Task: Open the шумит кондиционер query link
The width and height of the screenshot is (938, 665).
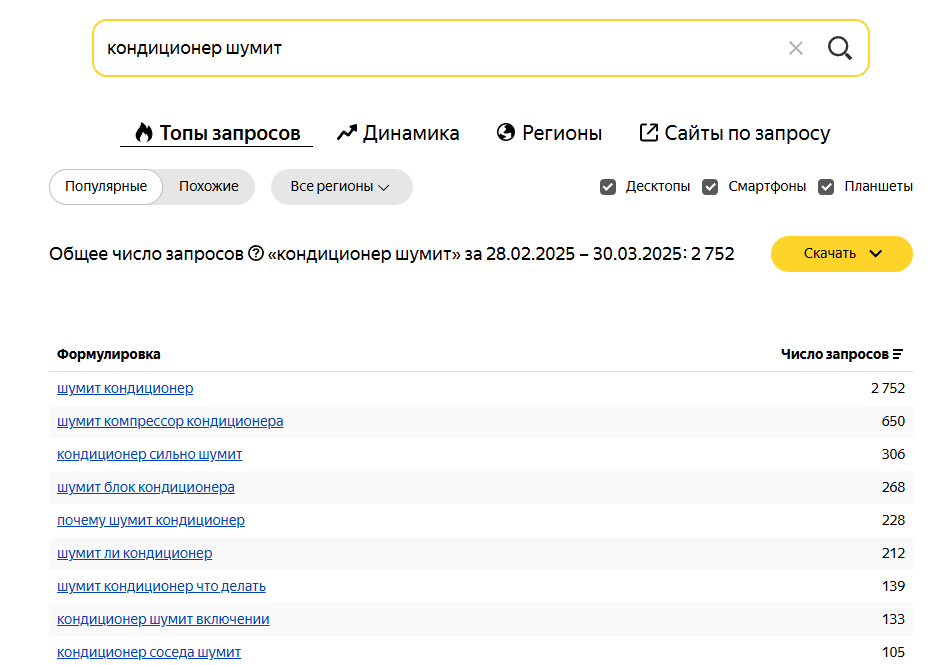Action: pos(125,388)
